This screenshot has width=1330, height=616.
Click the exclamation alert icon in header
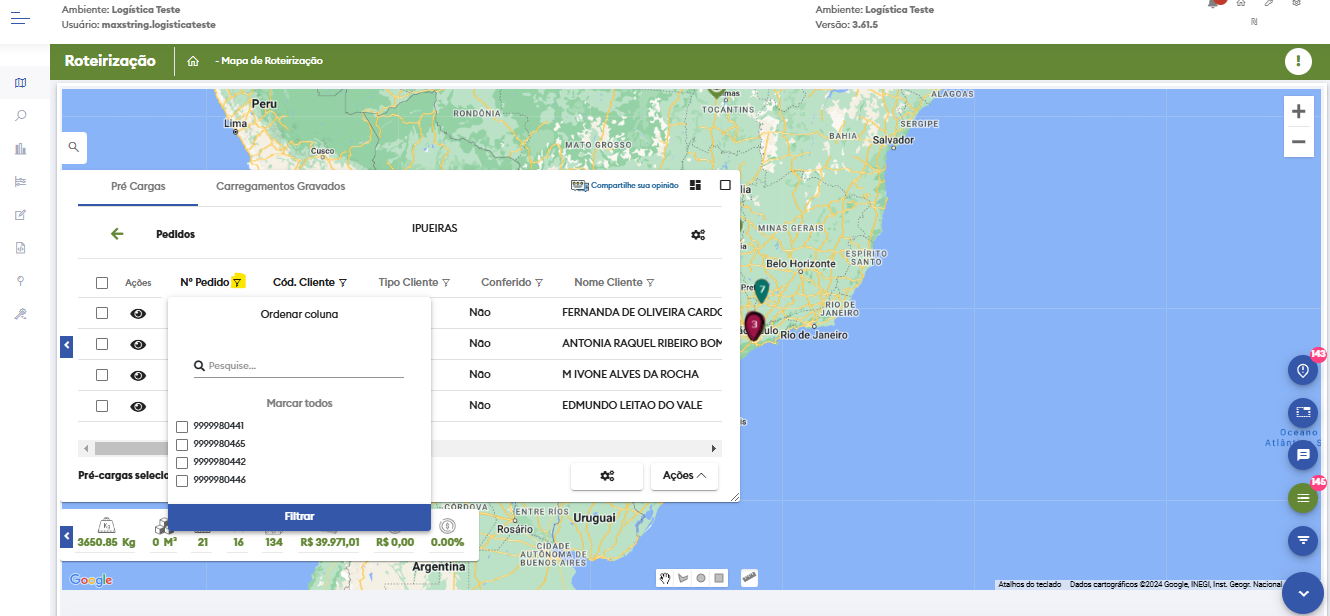click(x=1297, y=61)
